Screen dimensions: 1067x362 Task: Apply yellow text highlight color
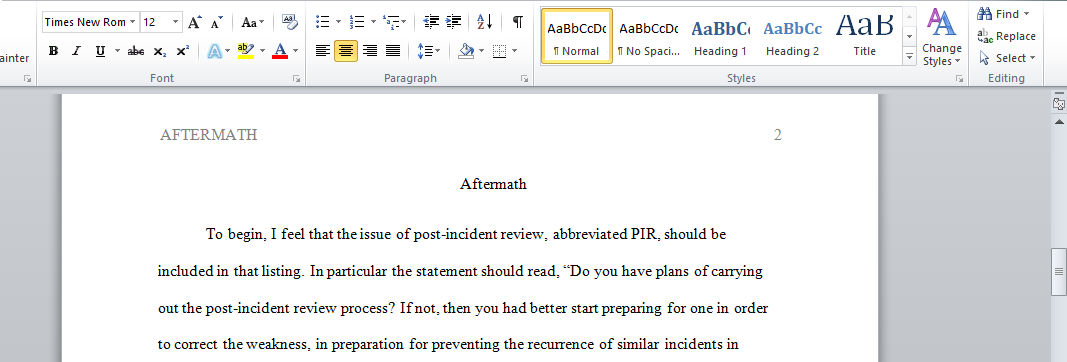coord(245,50)
